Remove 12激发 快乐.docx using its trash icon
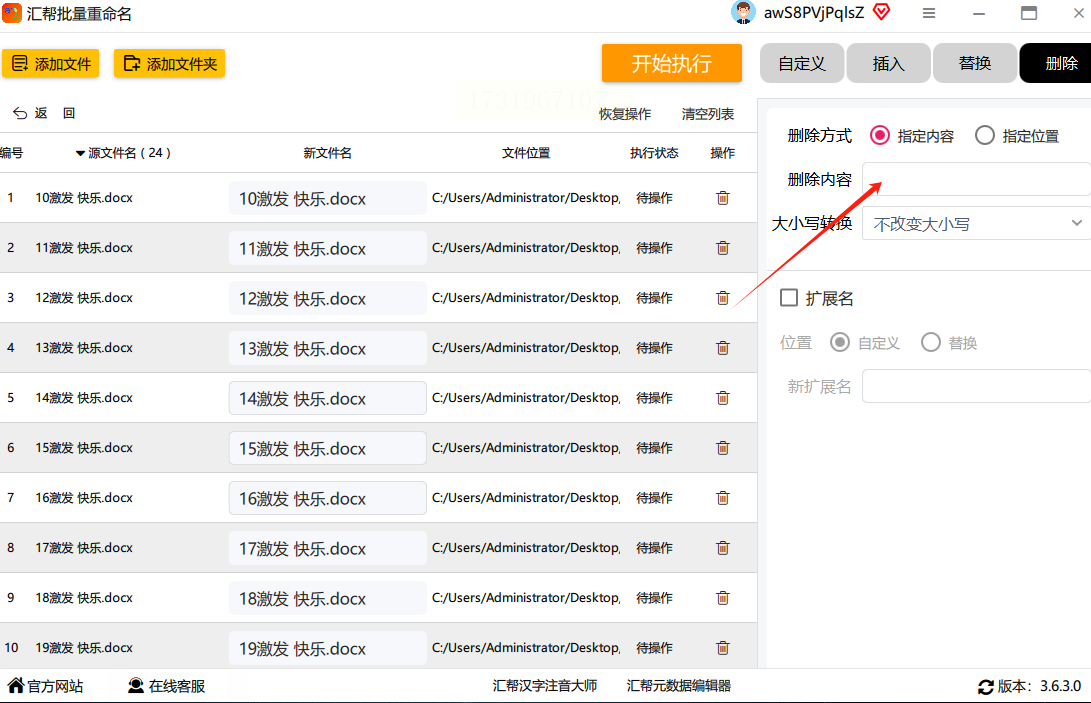 tap(723, 299)
